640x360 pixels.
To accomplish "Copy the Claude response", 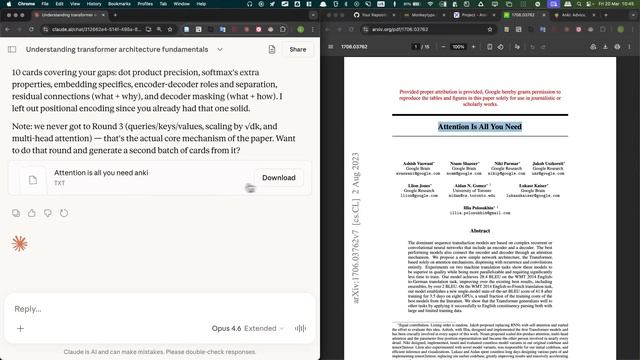I will pyautogui.click(x=16, y=213).
